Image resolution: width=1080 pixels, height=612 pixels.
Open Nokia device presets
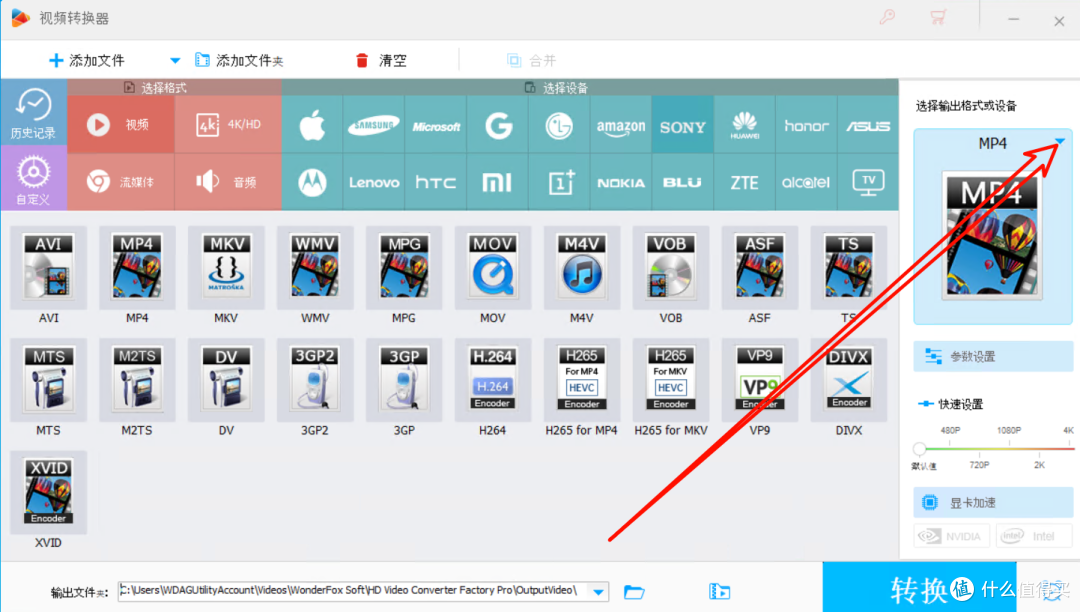pyautogui.click(x=621, y=182)
